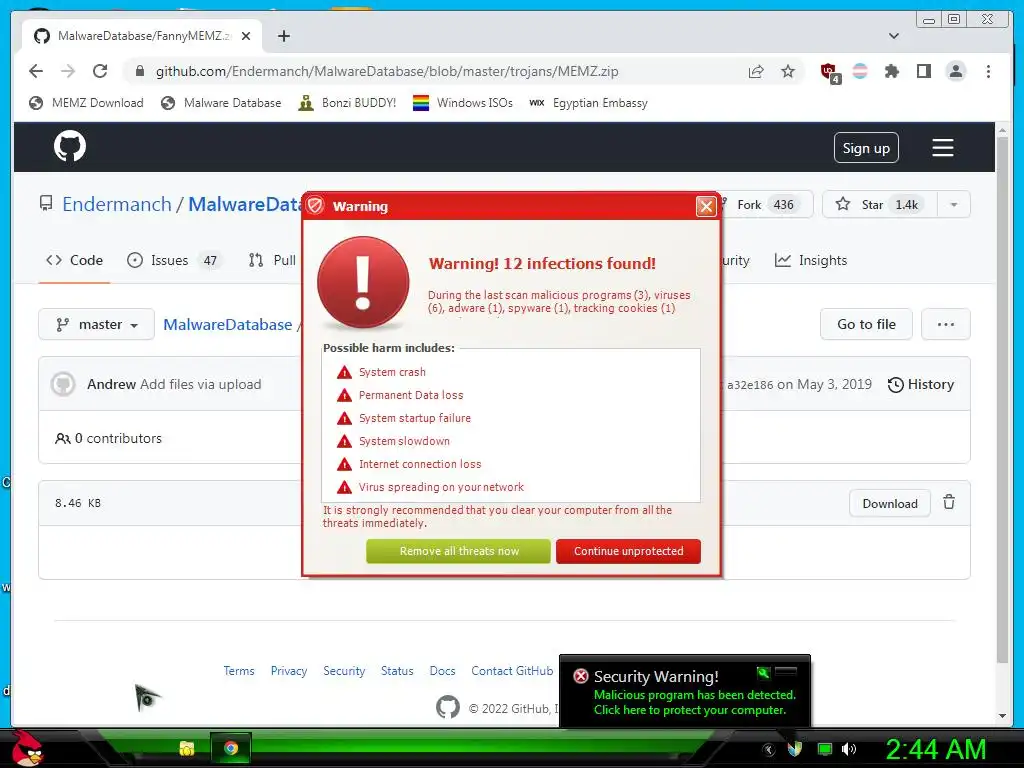Open the MEMZ Download bookmark
Screen dimensions: 1024x768
point(86,103)
